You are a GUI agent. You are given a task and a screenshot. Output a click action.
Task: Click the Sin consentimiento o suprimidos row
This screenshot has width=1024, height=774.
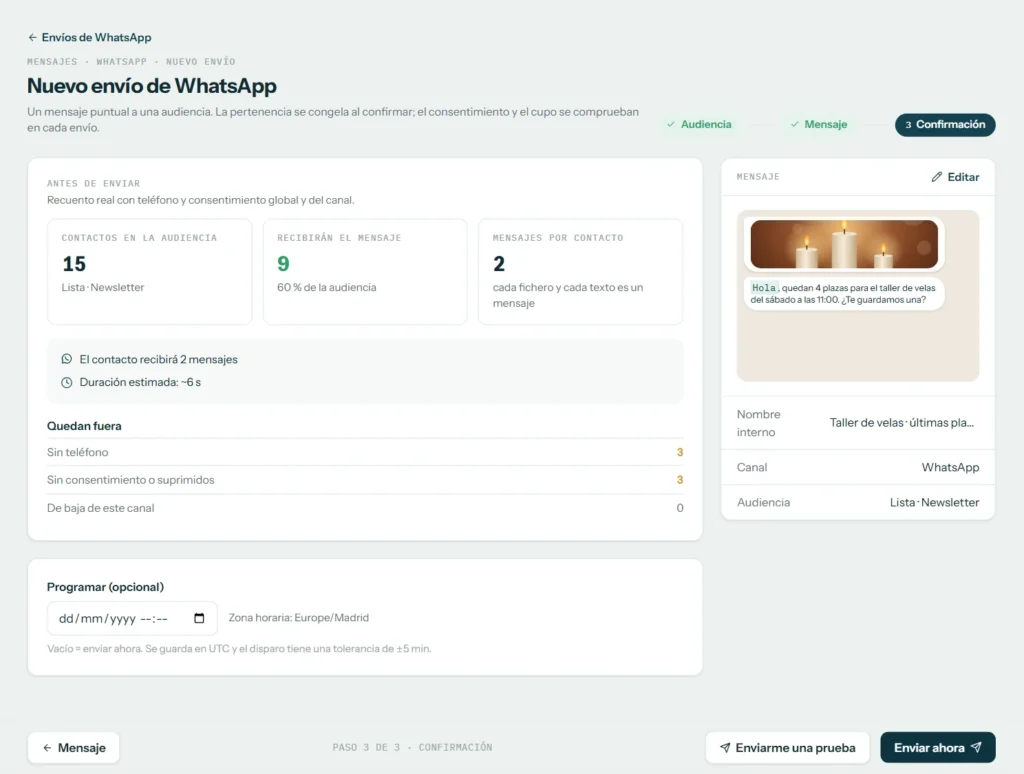coord(365,479)
